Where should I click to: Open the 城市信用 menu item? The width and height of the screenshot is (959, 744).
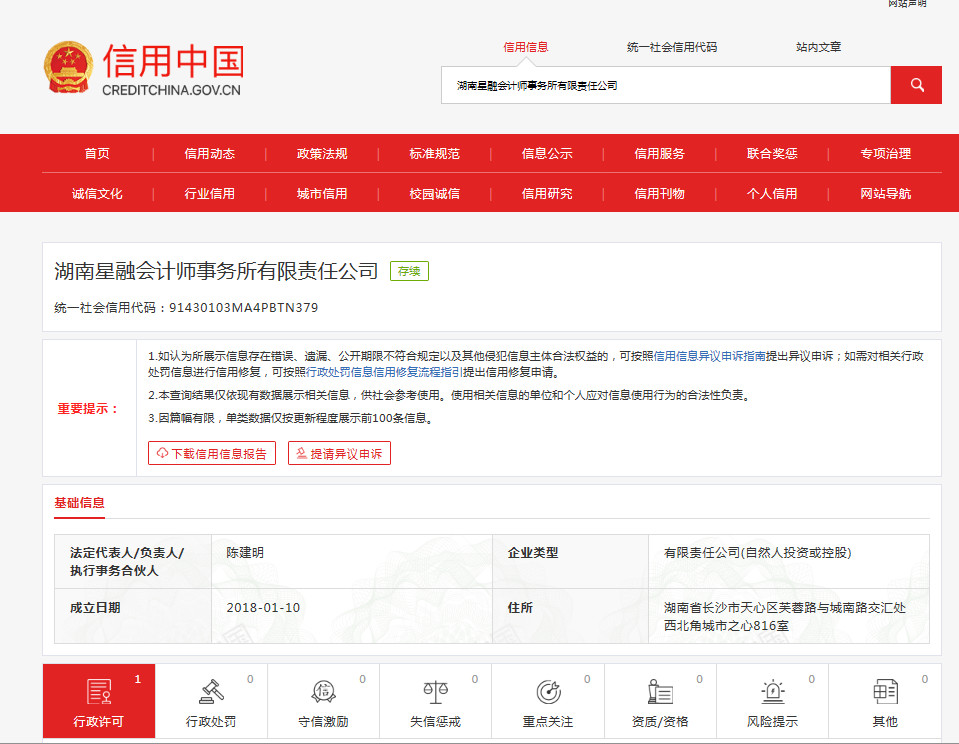[322, 194]
